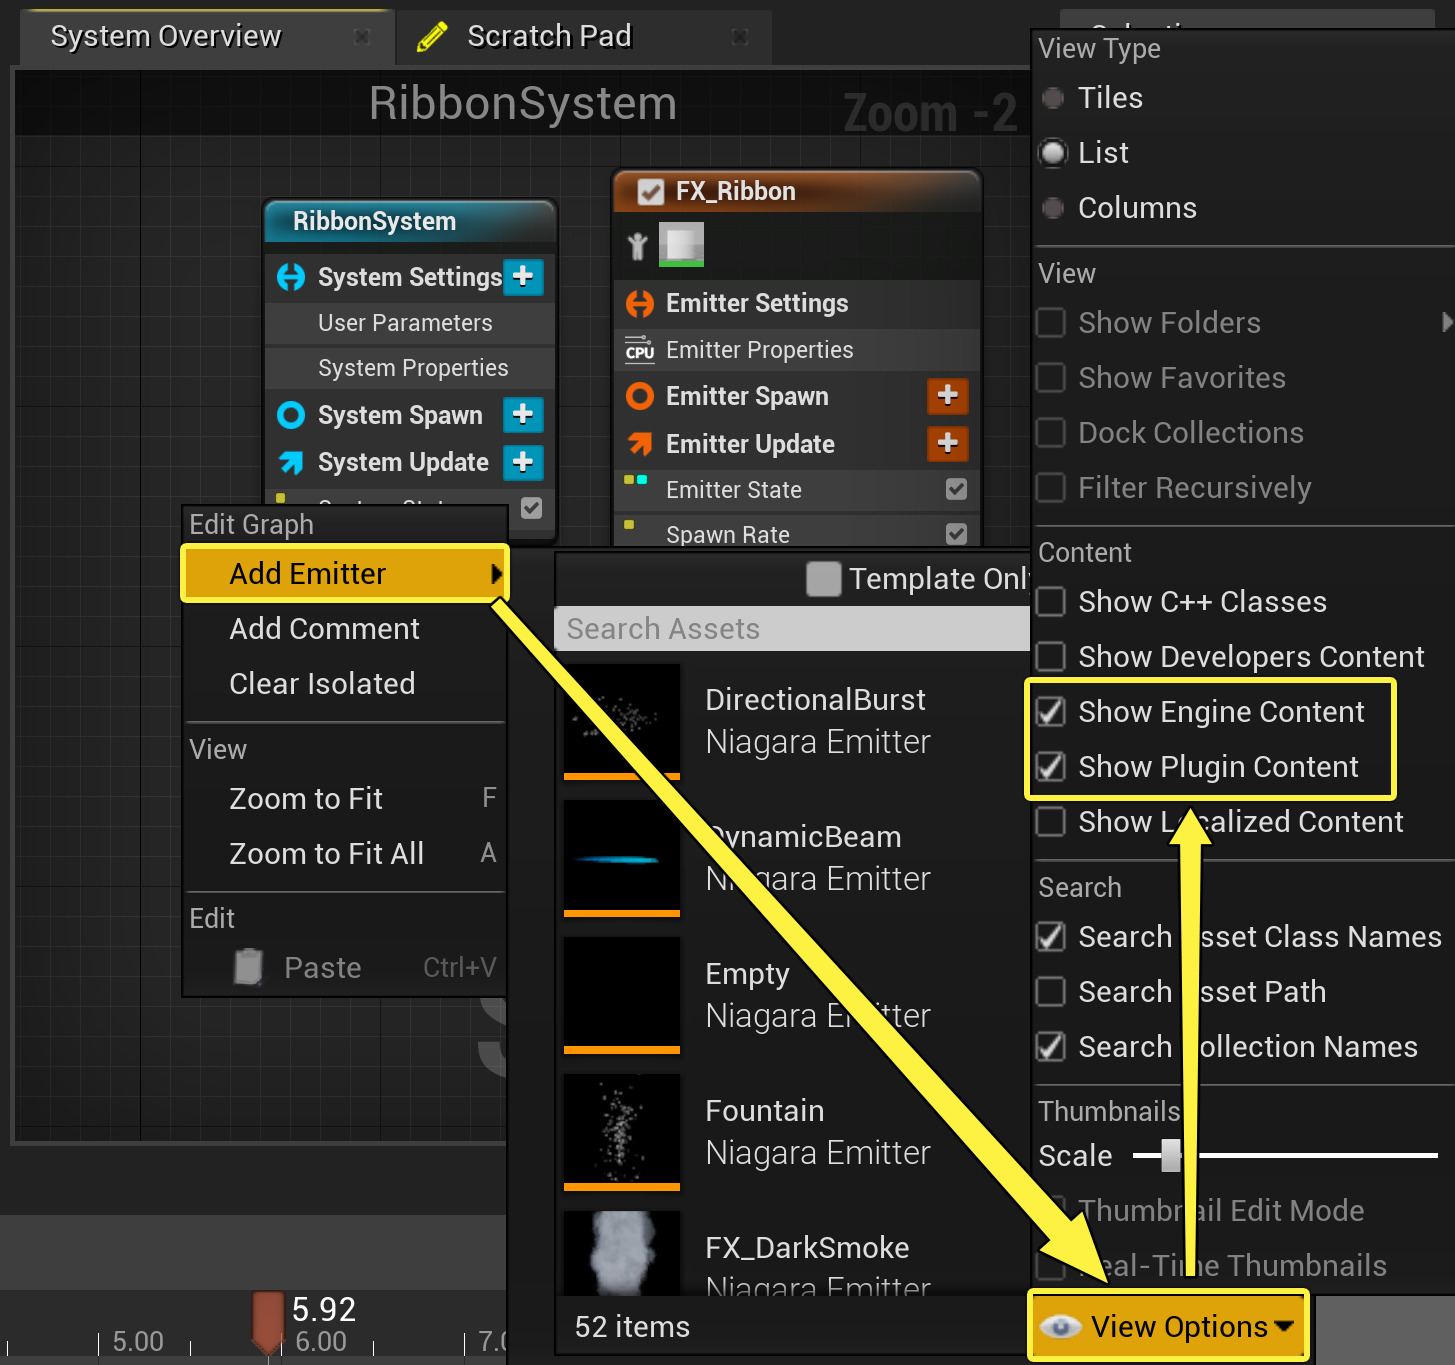Select the Tiles view type radio button
This screenshot has height=1365, width=1455.
pos(1052,97)
